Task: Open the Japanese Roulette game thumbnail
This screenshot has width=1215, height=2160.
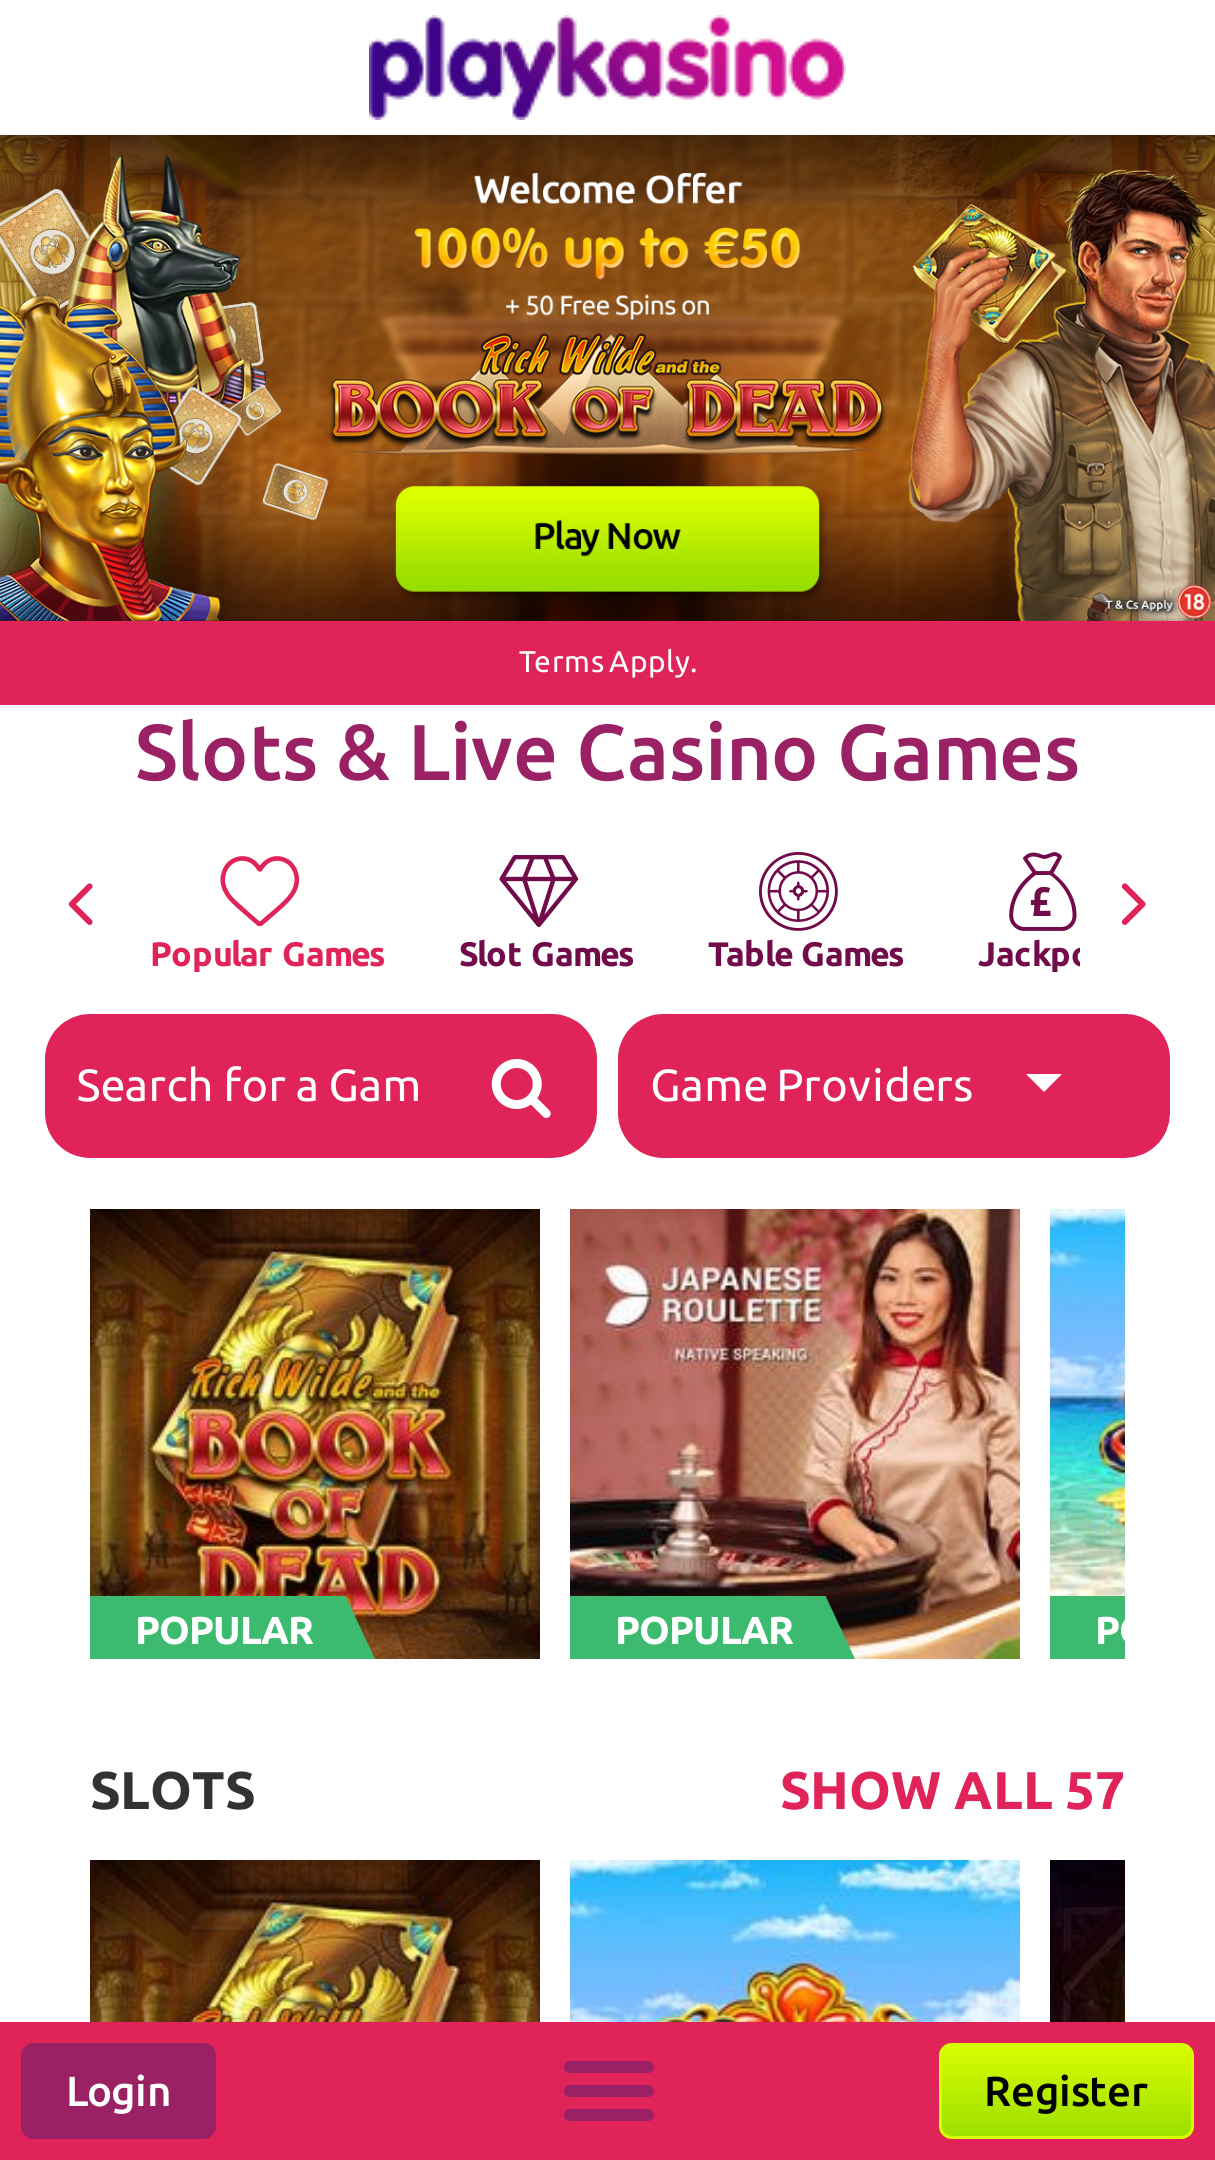Action: point(795,1434)
